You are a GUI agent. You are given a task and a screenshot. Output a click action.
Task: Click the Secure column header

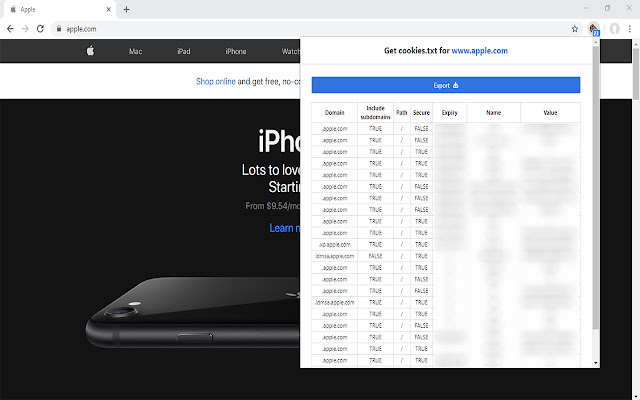click(x=421, y=113)
